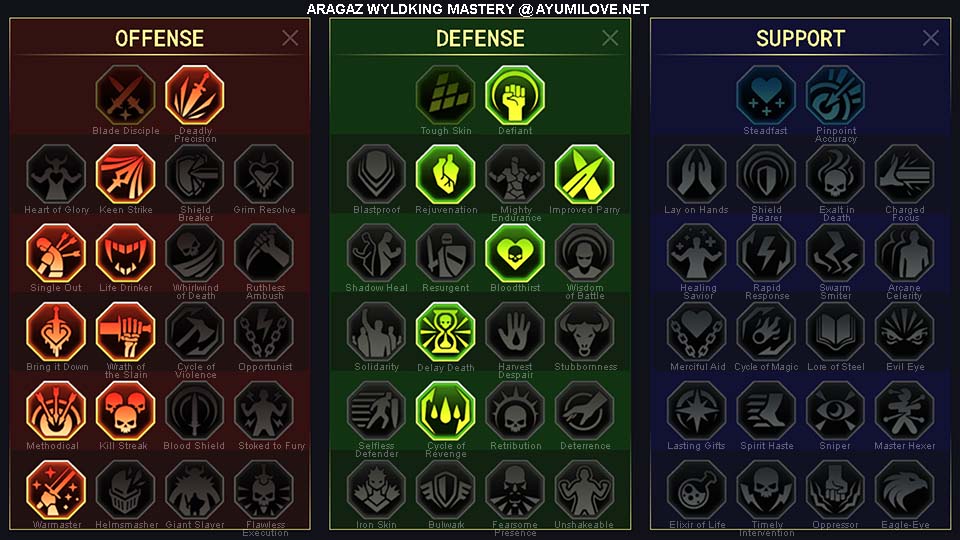The image size is (960, 540).
Task: Click the Keen Strike mastery icon
Action: click(x=126, y=174)
